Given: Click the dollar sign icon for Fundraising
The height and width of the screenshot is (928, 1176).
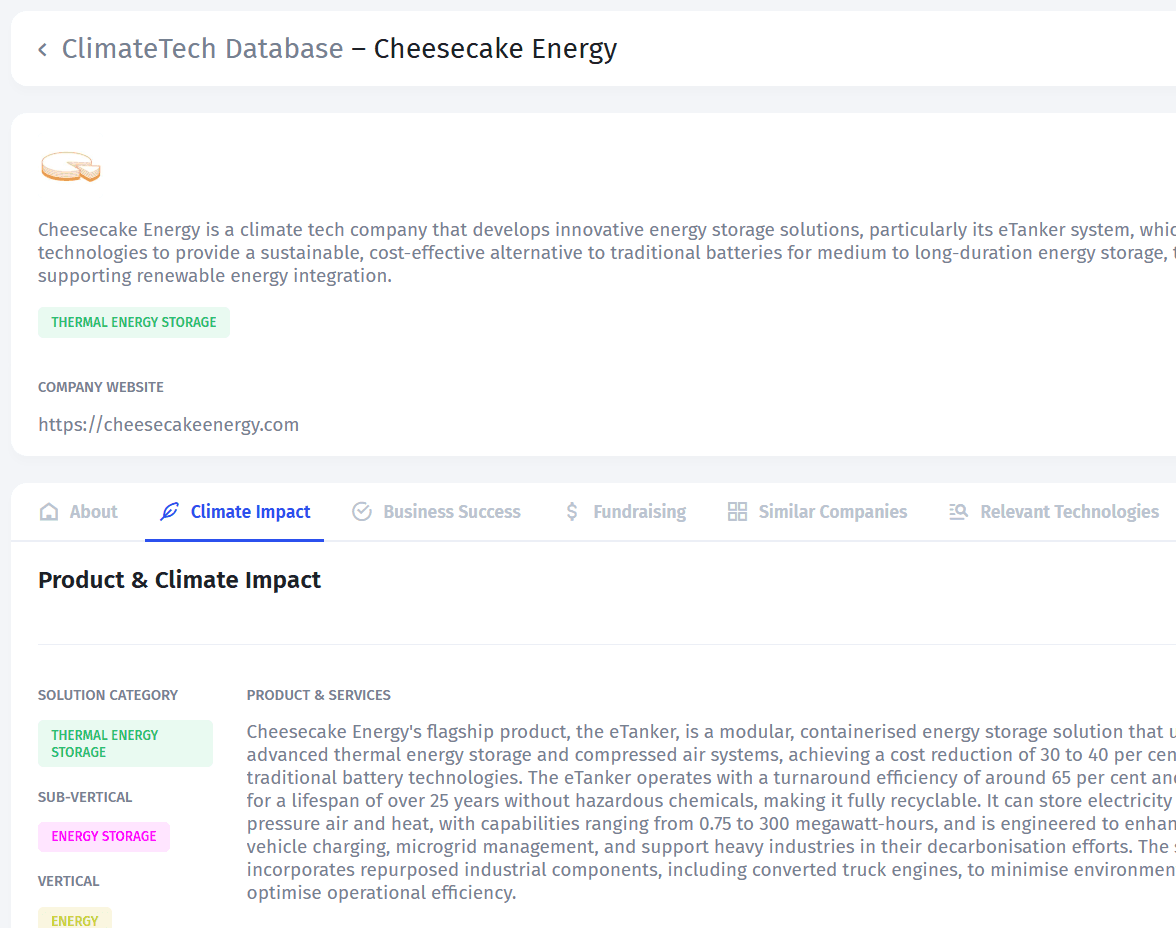Looking at the screenshot, I should coord(572,512).
